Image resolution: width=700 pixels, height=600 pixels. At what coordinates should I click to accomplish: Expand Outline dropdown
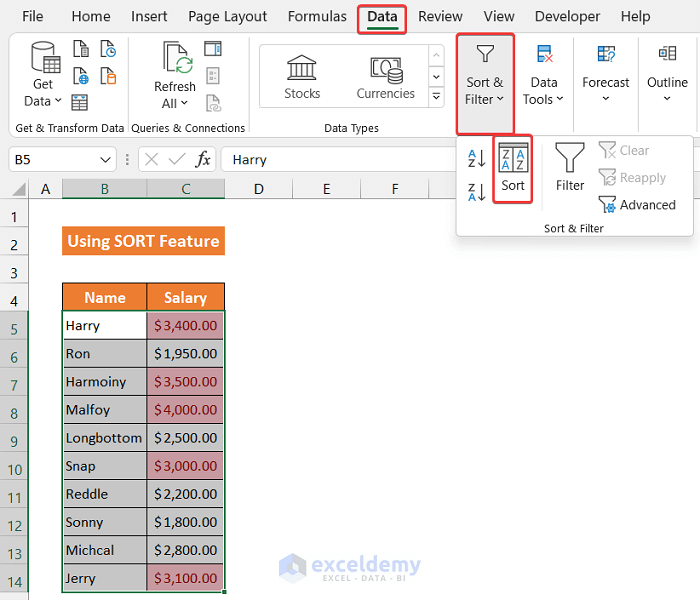(x=667, y=75)
